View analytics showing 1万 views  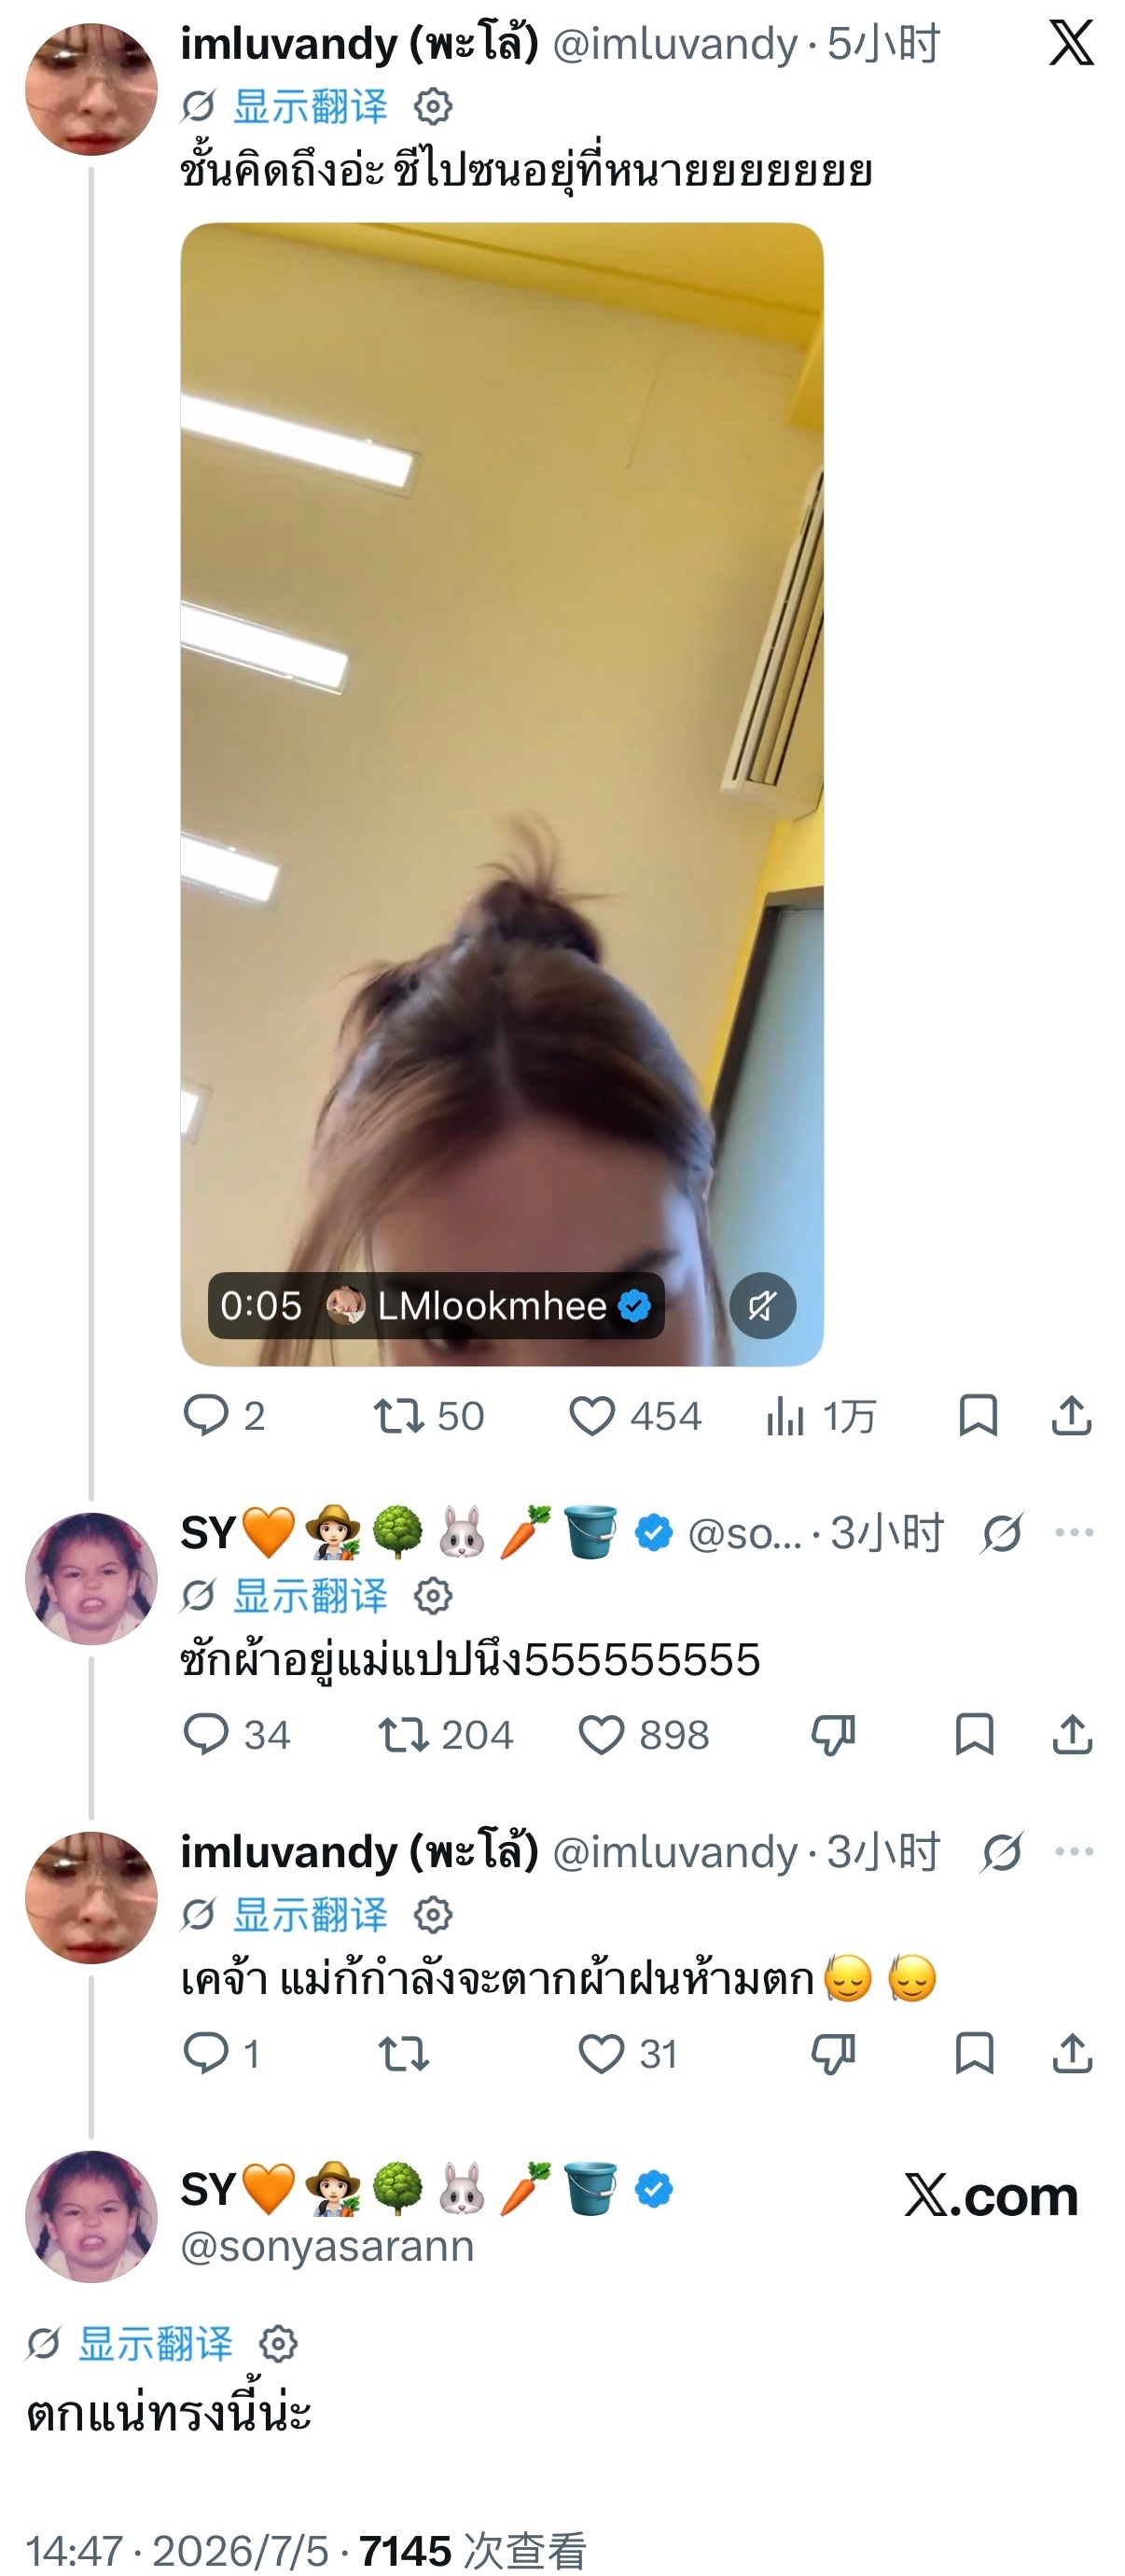(820, 1416)
